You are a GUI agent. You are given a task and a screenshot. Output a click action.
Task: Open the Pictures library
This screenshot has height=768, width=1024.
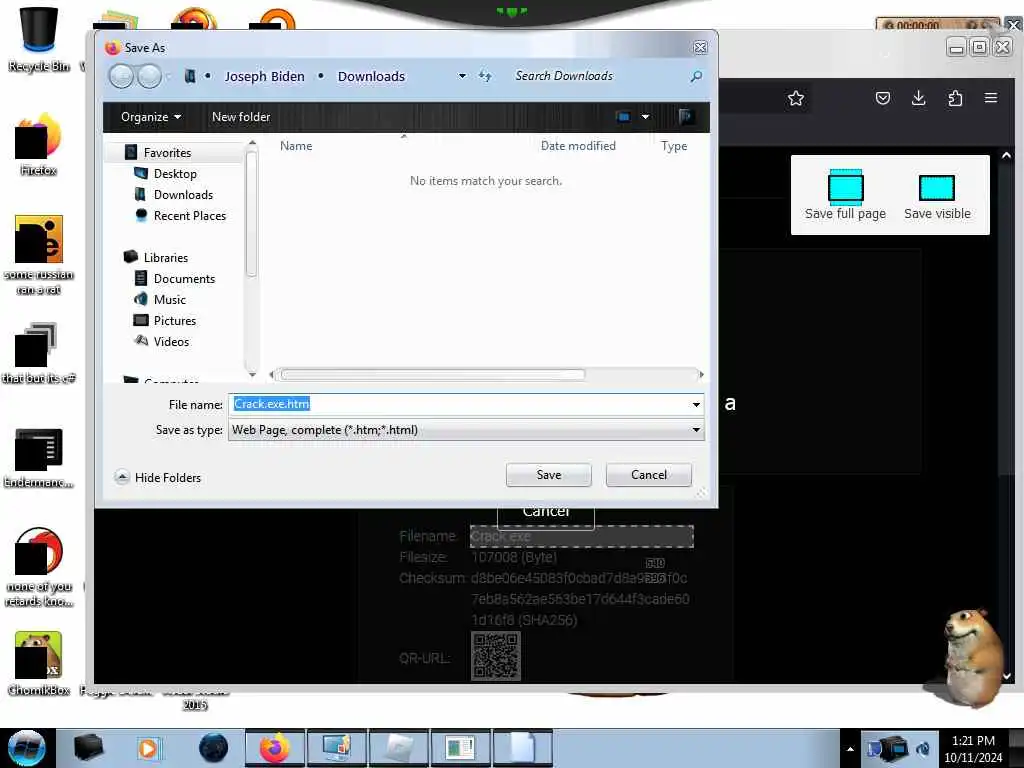click(x=174, y=320)
